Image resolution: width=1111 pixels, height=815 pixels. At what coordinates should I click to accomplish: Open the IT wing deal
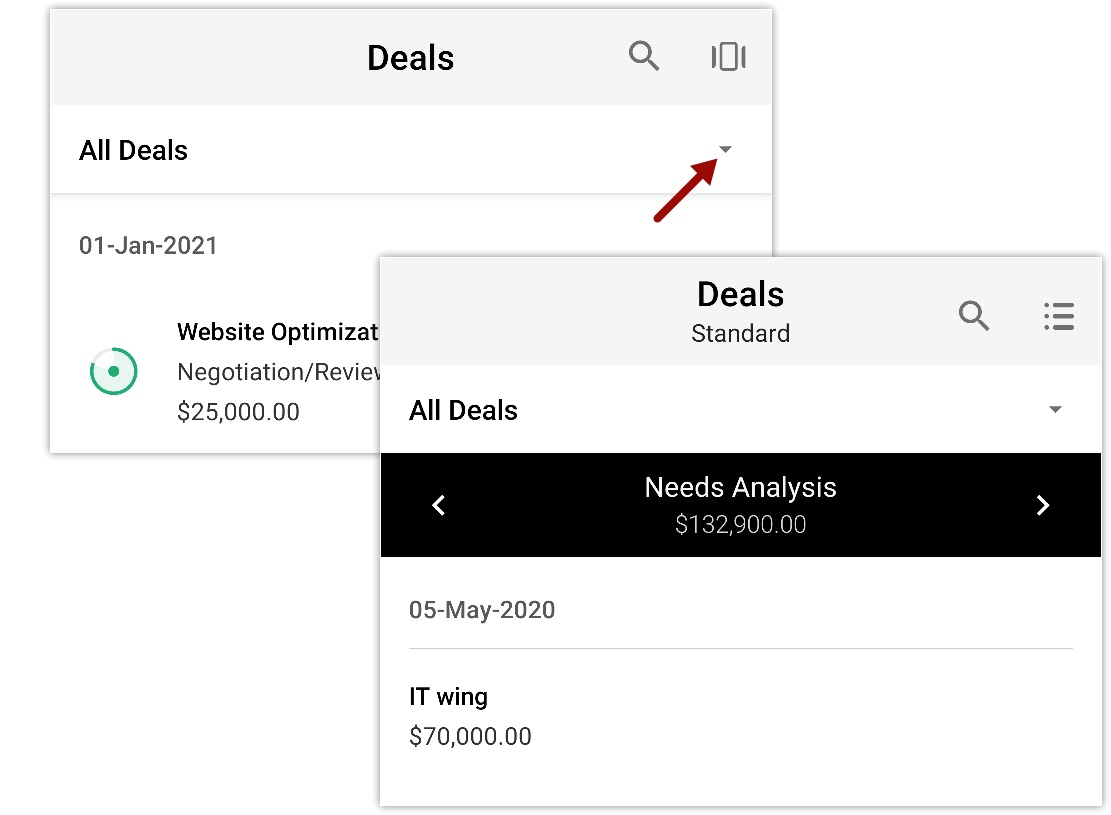(449, 697)
